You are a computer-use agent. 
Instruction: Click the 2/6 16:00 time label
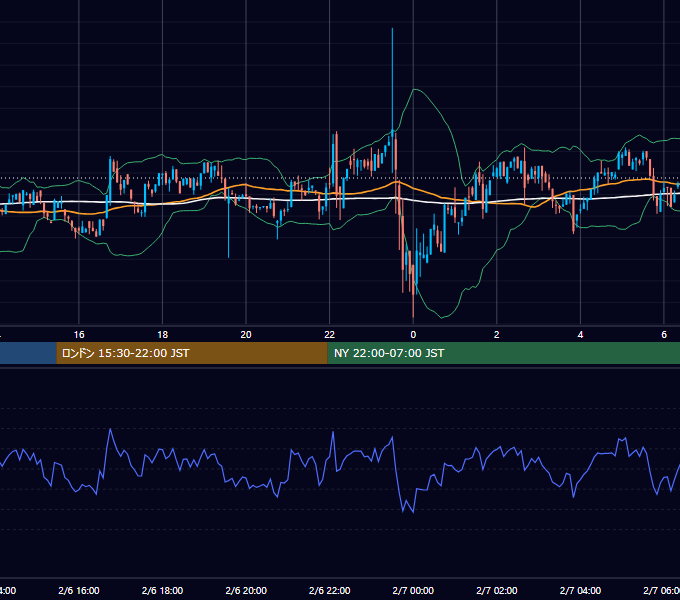coord(79,590)
